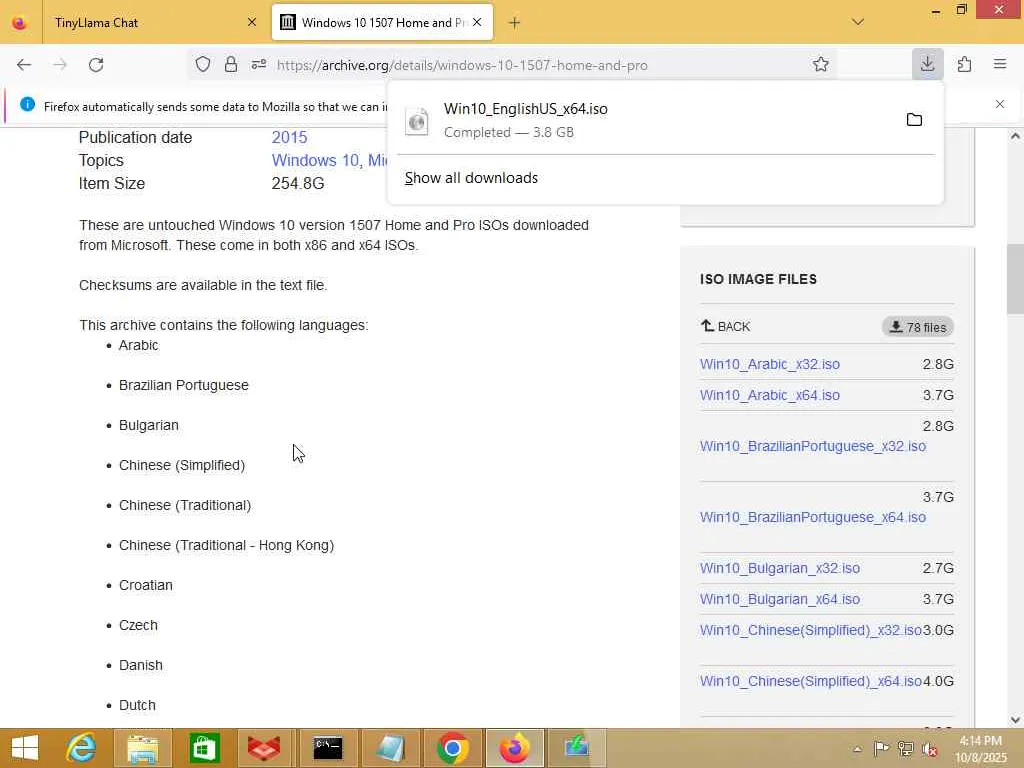Click the 'Croatian' language list item
Viewport: 1024px width, 768px height.
tap(146, 585)
